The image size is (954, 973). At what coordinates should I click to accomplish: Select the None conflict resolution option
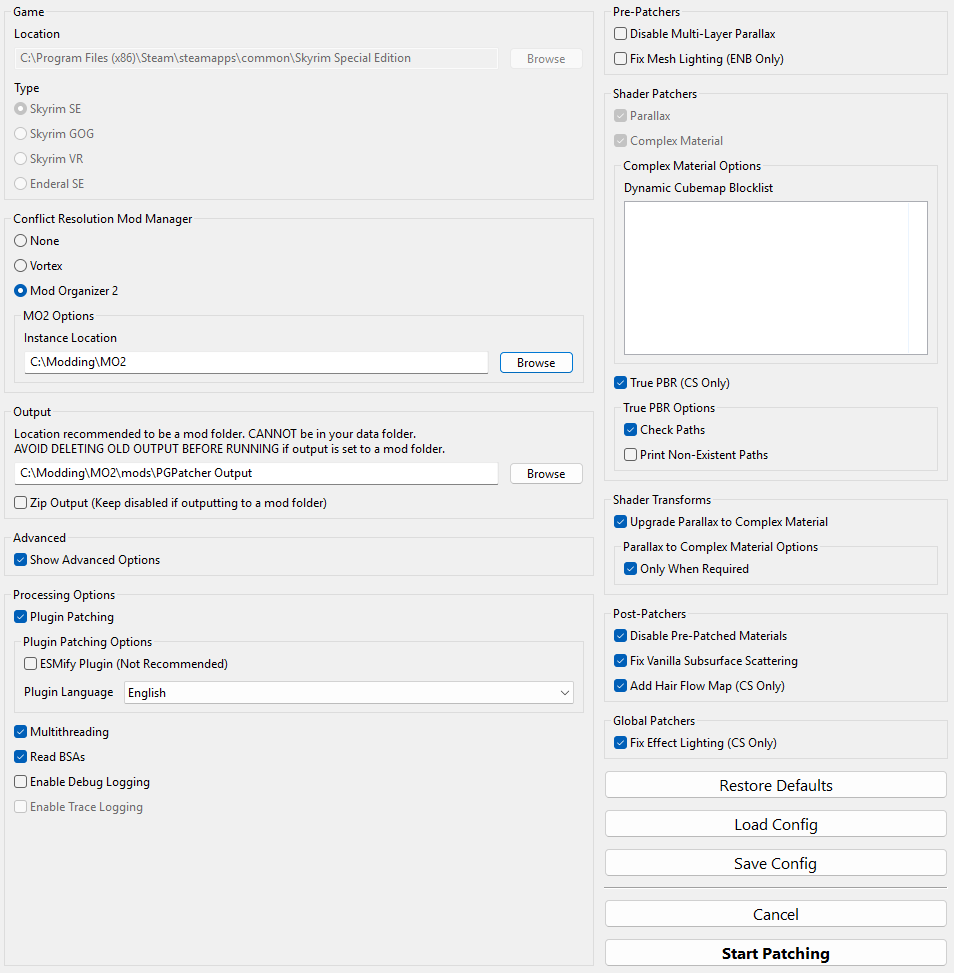click(21, 241)
